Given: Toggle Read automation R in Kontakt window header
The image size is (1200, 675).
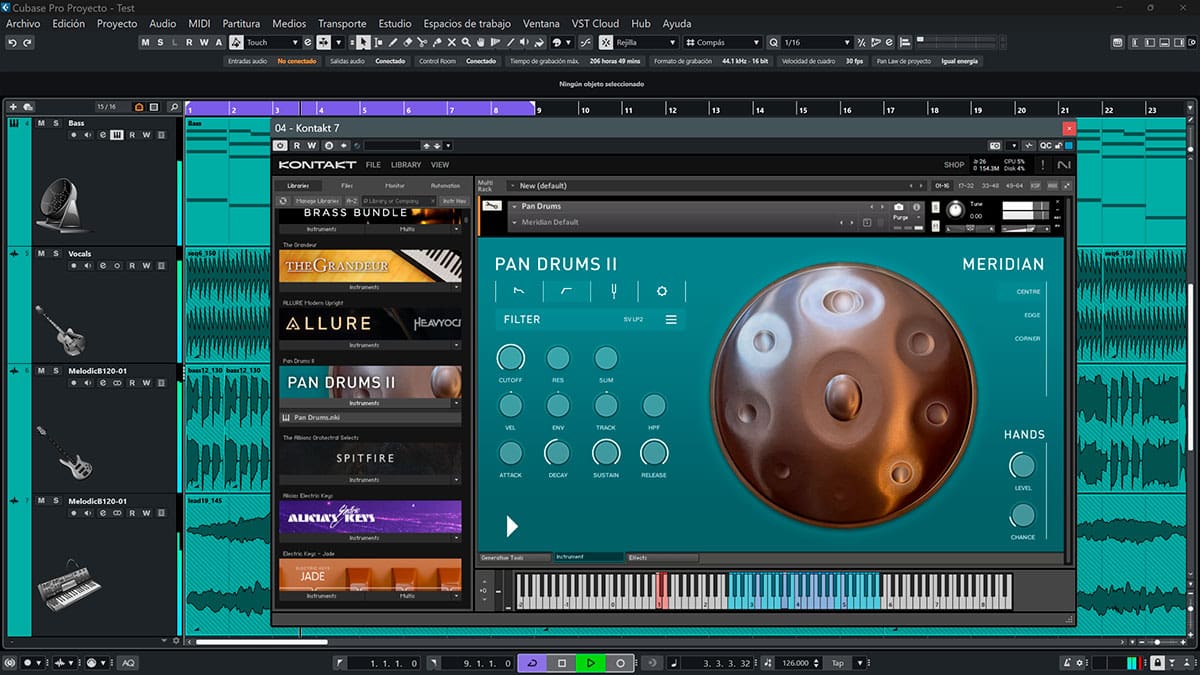Looking at the screenshot, I should coord(298,146).
